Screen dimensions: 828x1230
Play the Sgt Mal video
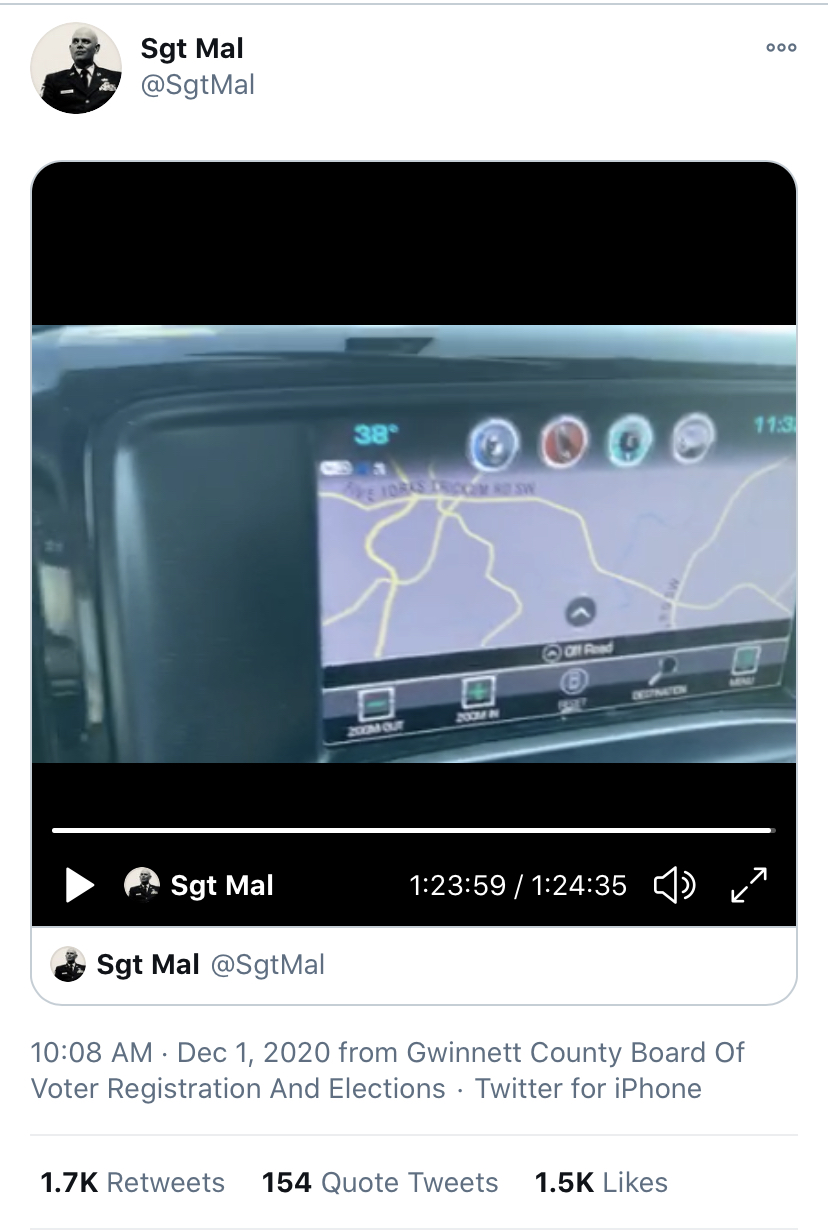coord(79,884)
